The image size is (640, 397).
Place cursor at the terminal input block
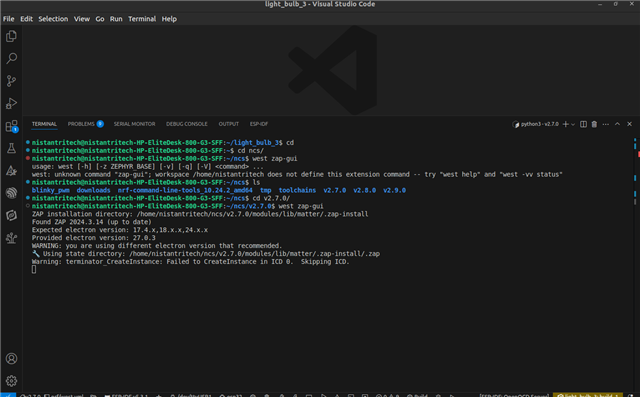[34, 269]
